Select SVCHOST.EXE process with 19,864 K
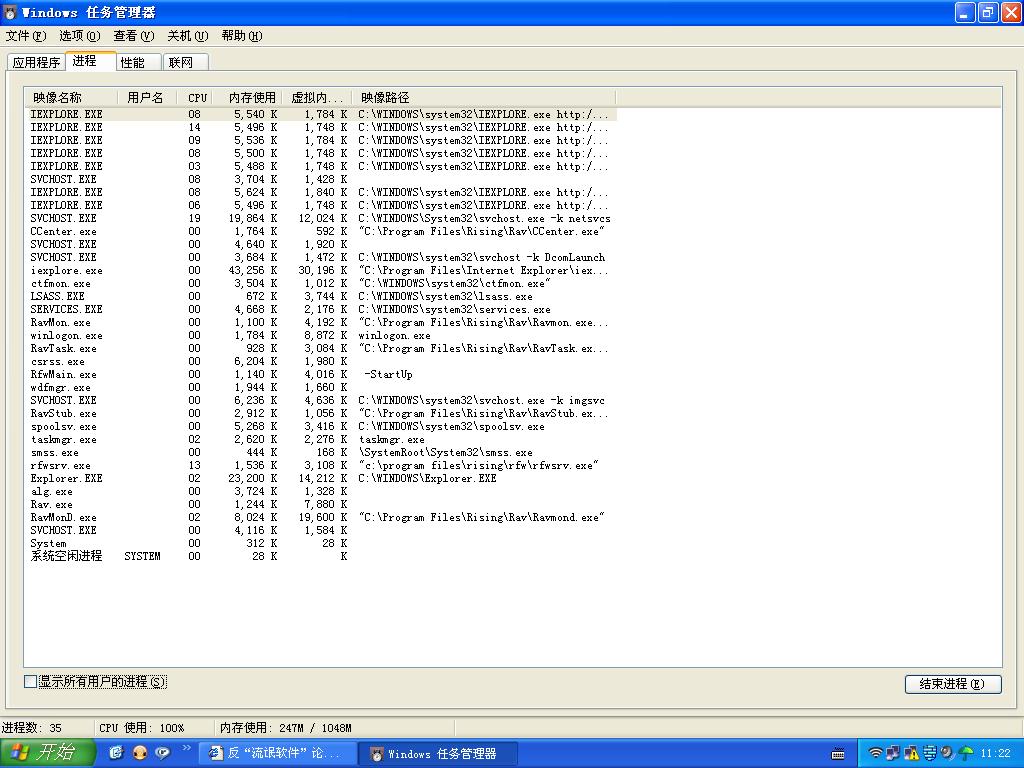The height and width of the screenshot is (768, 1024). click(321, 218)
